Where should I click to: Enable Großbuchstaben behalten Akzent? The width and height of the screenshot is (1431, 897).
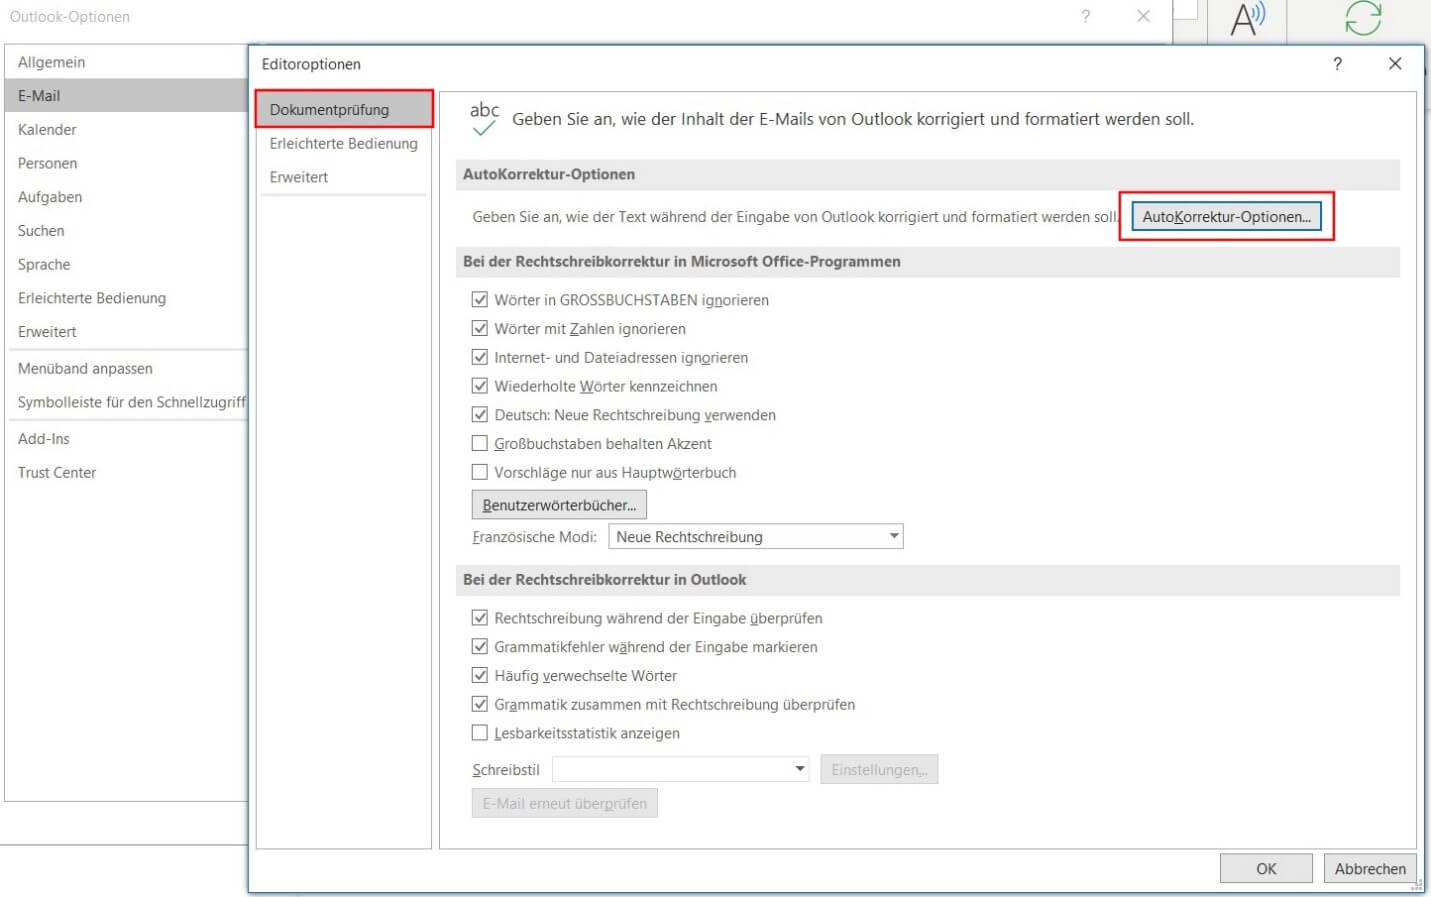pyautogui.click(x=480, y=443)
